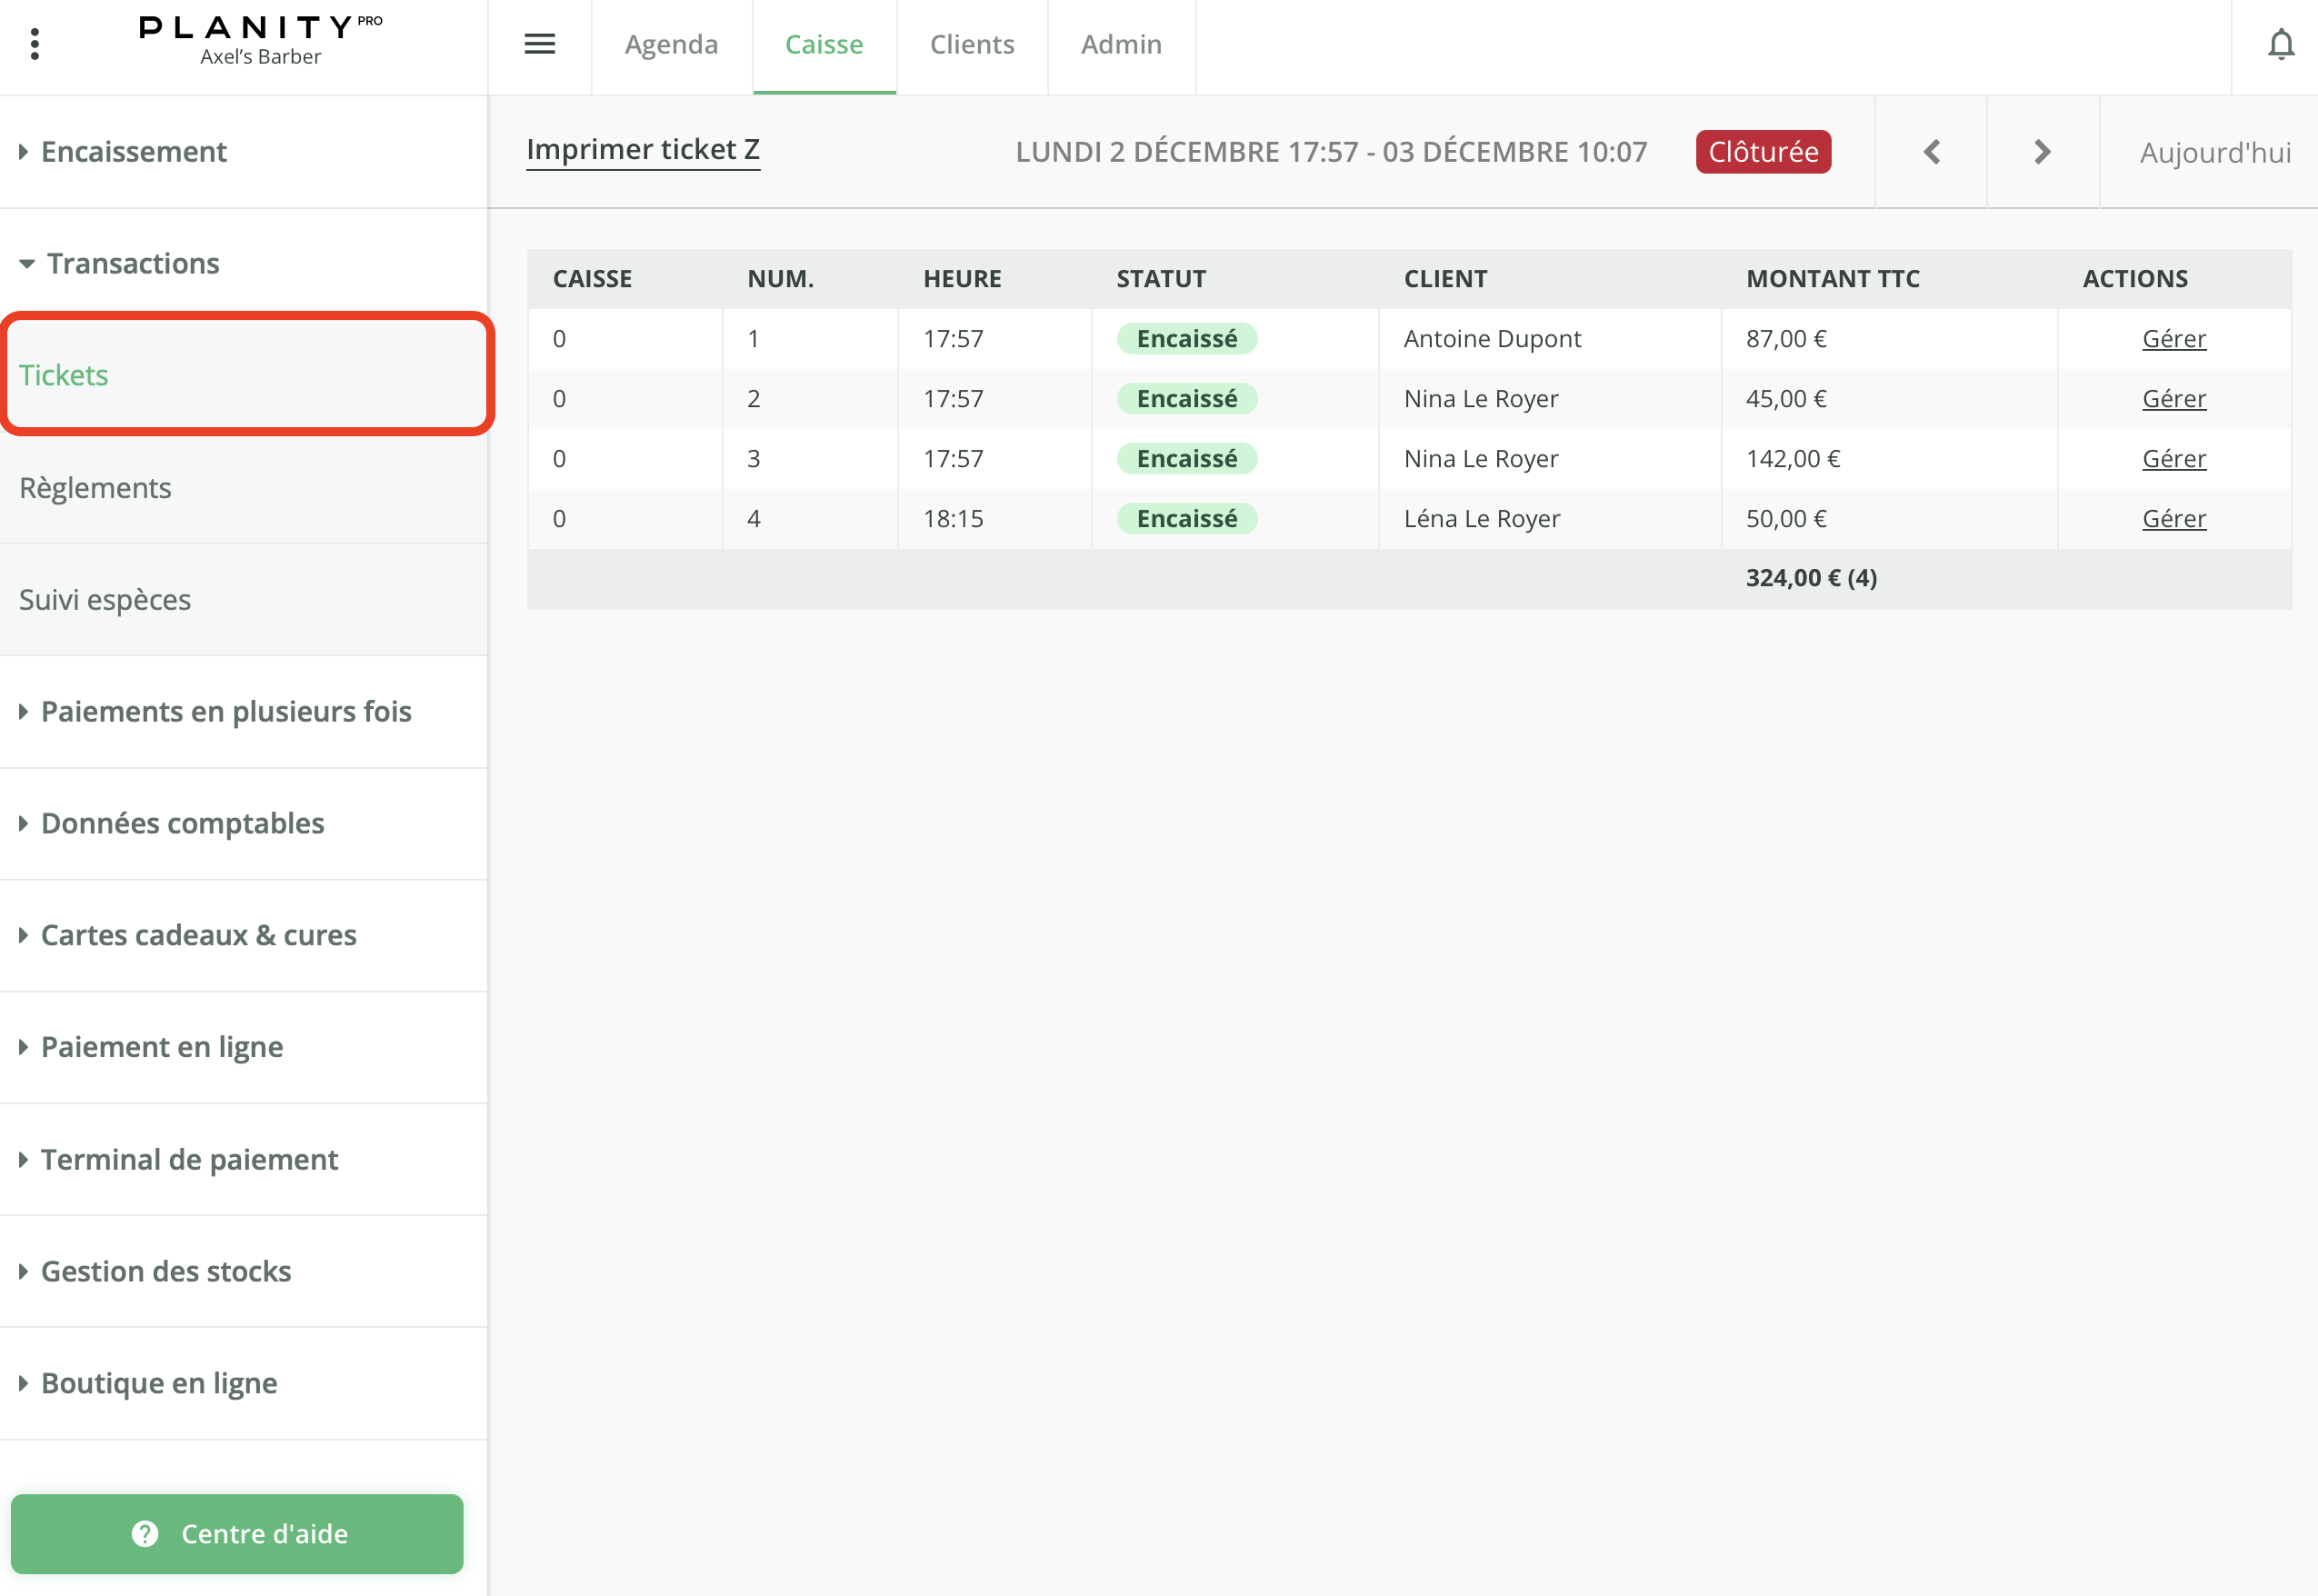Switch to the Agenda tab
The width and height of the screenshot is (2318, 1596).
671,45
